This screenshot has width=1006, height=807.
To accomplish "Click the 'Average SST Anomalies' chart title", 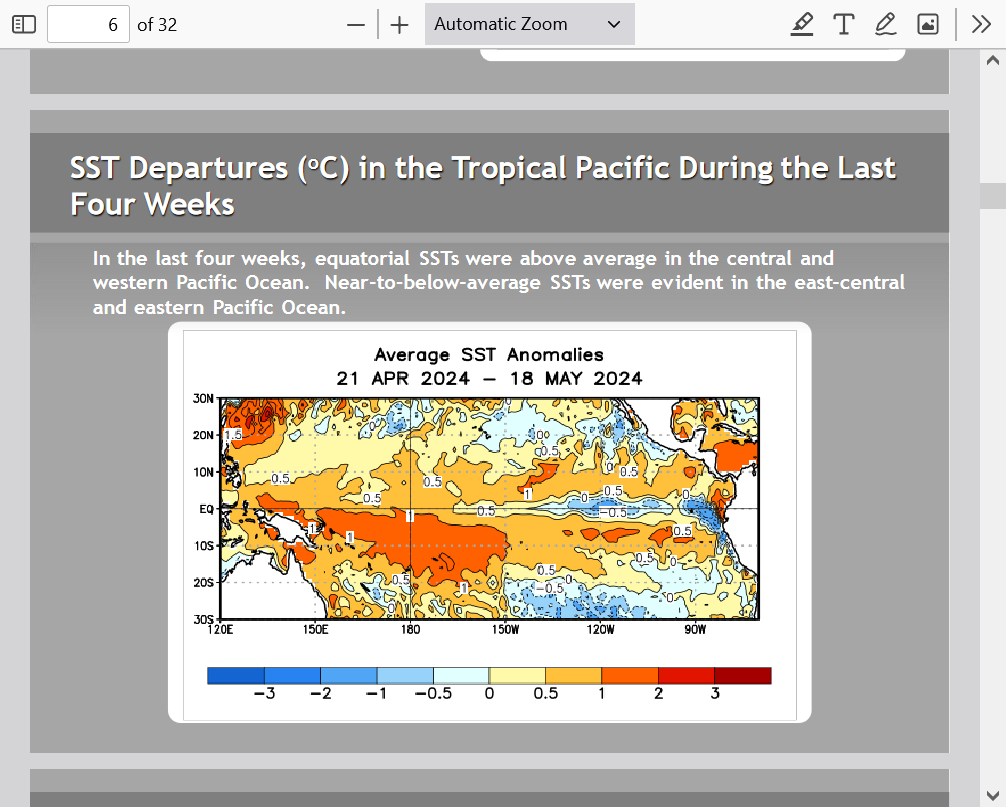I will [489, 355].
